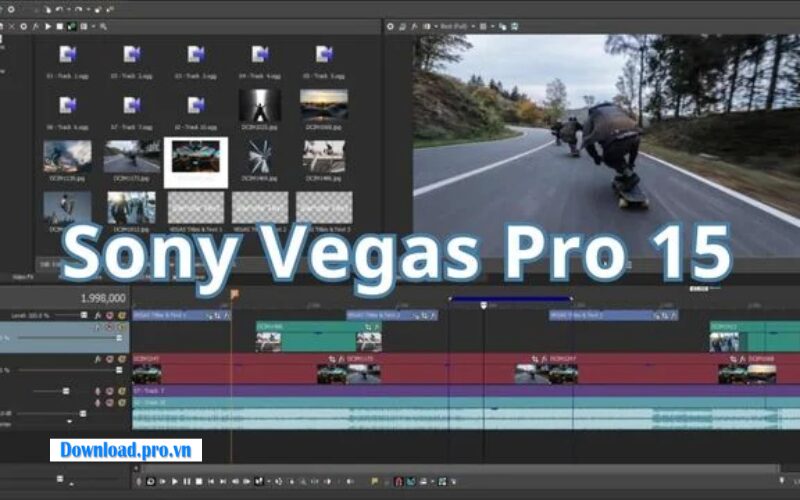Viewport: 800px width, 500px height.
Task: Go to project end in transport
Action: click(223, 481)
